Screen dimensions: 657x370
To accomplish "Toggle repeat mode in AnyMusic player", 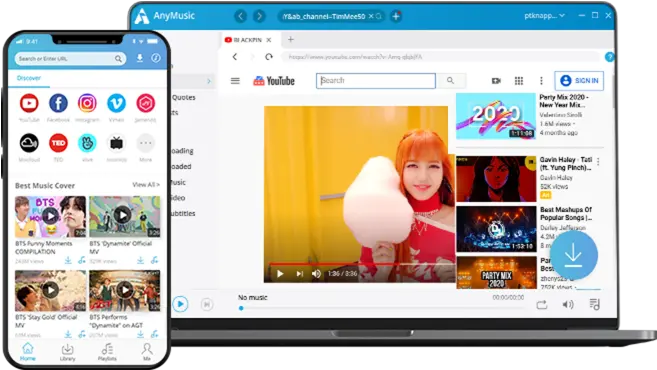I will click(542, 305).
